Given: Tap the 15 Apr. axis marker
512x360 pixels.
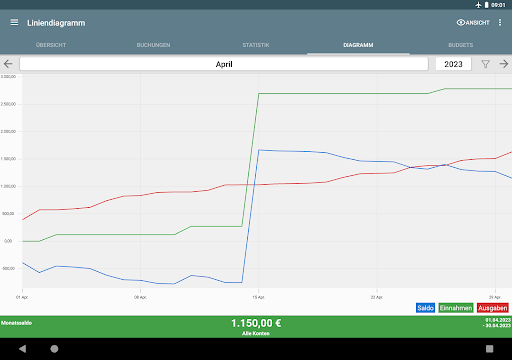Looking at the screenshot, I should pos(259,297).
